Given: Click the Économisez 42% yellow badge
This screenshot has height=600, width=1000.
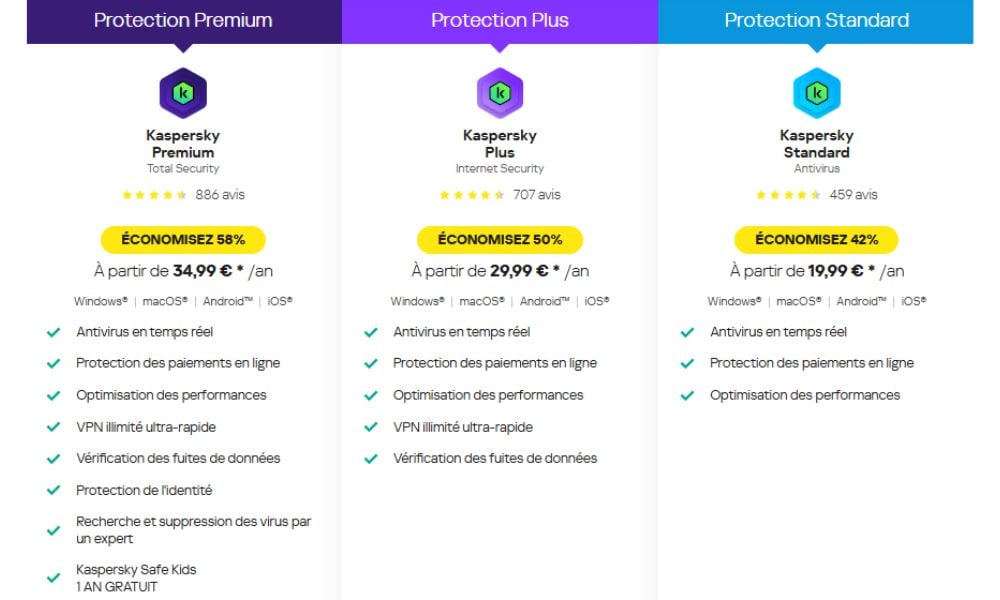Looking at the screenshot, I should [816, 240].
